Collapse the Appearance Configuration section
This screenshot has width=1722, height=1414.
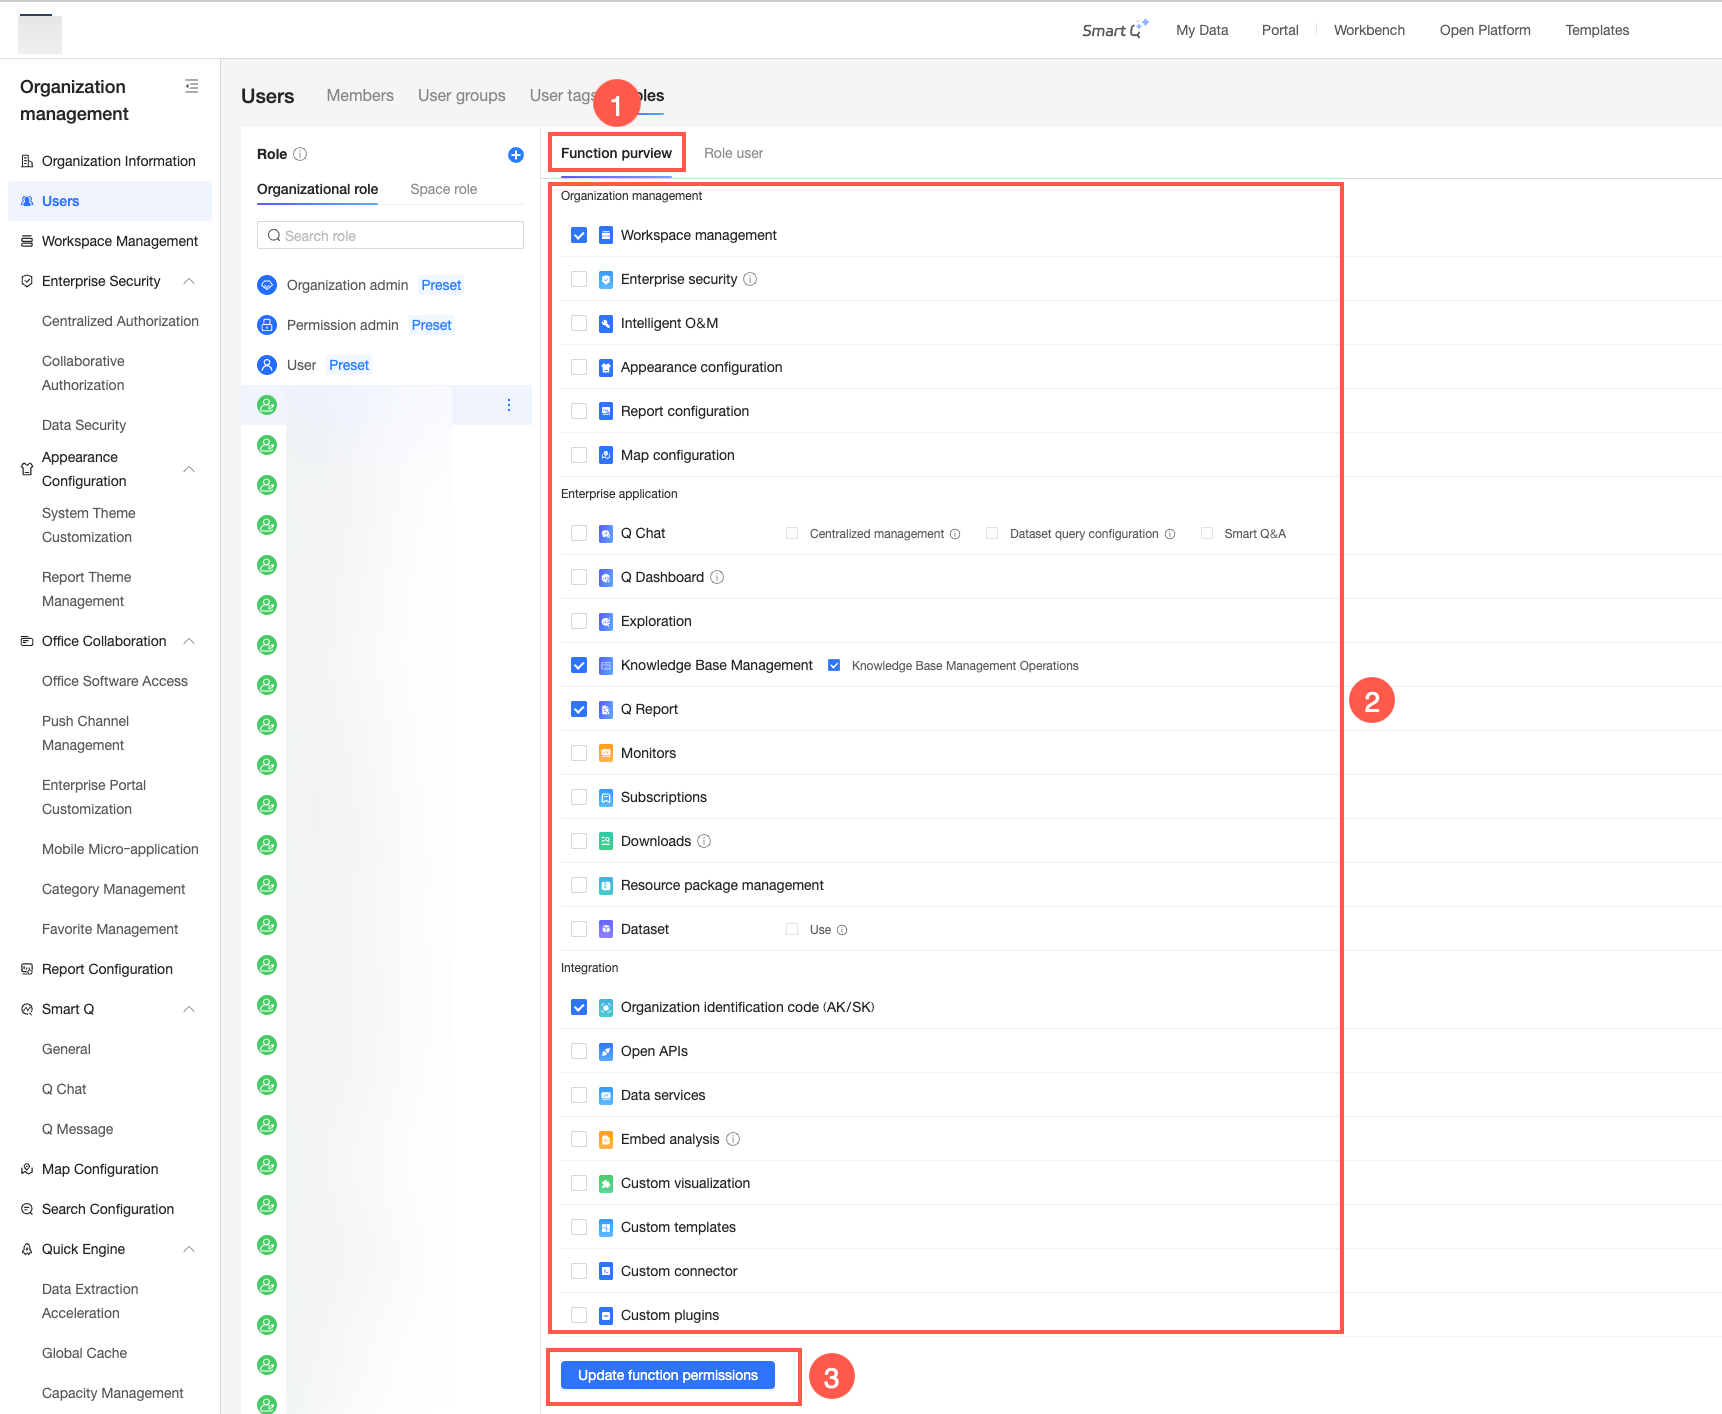click(x=189, y=469)
